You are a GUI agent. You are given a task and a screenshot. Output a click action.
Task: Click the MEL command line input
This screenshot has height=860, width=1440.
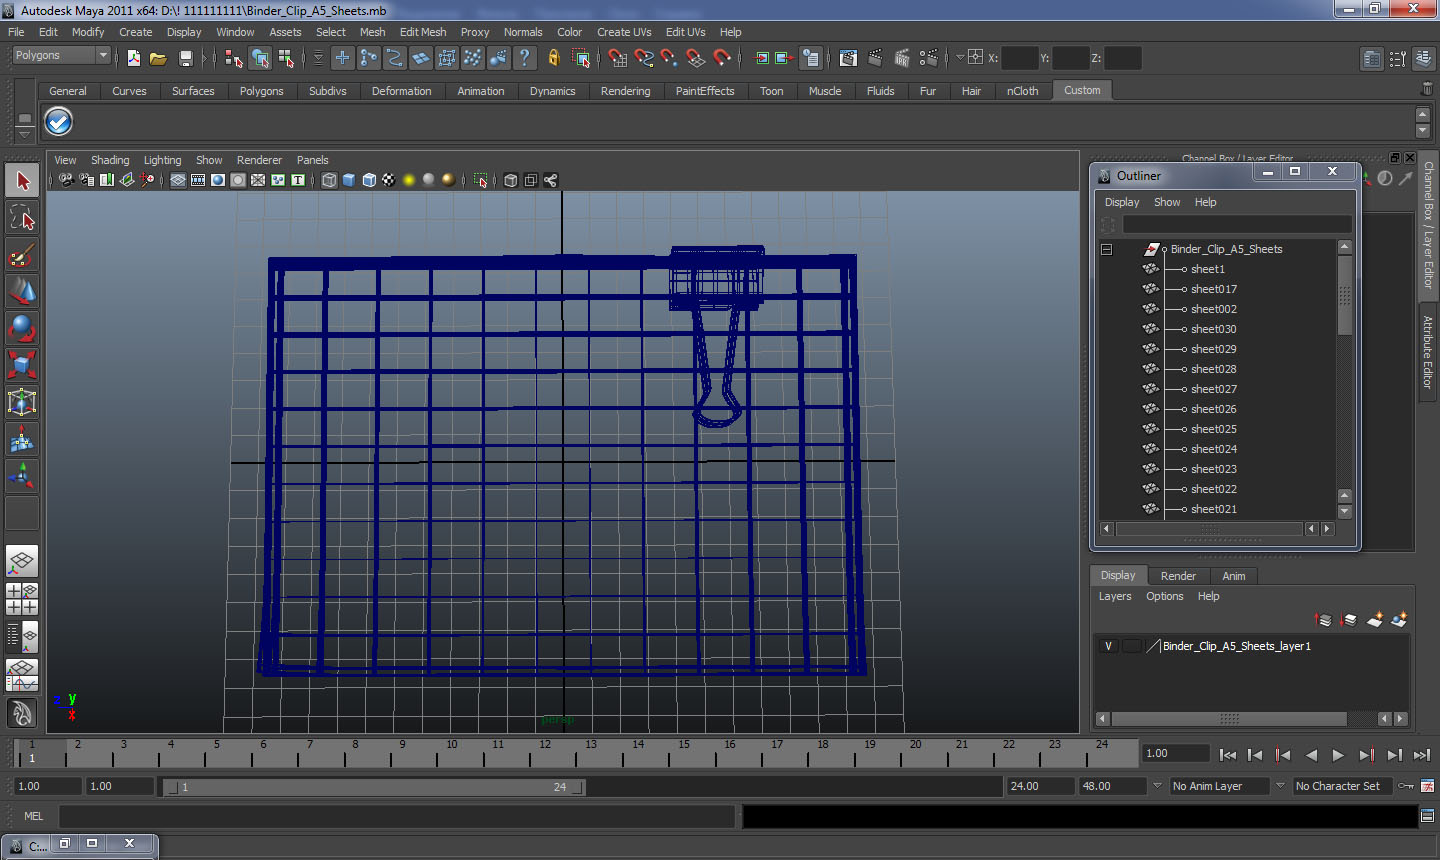click(397, 816)
